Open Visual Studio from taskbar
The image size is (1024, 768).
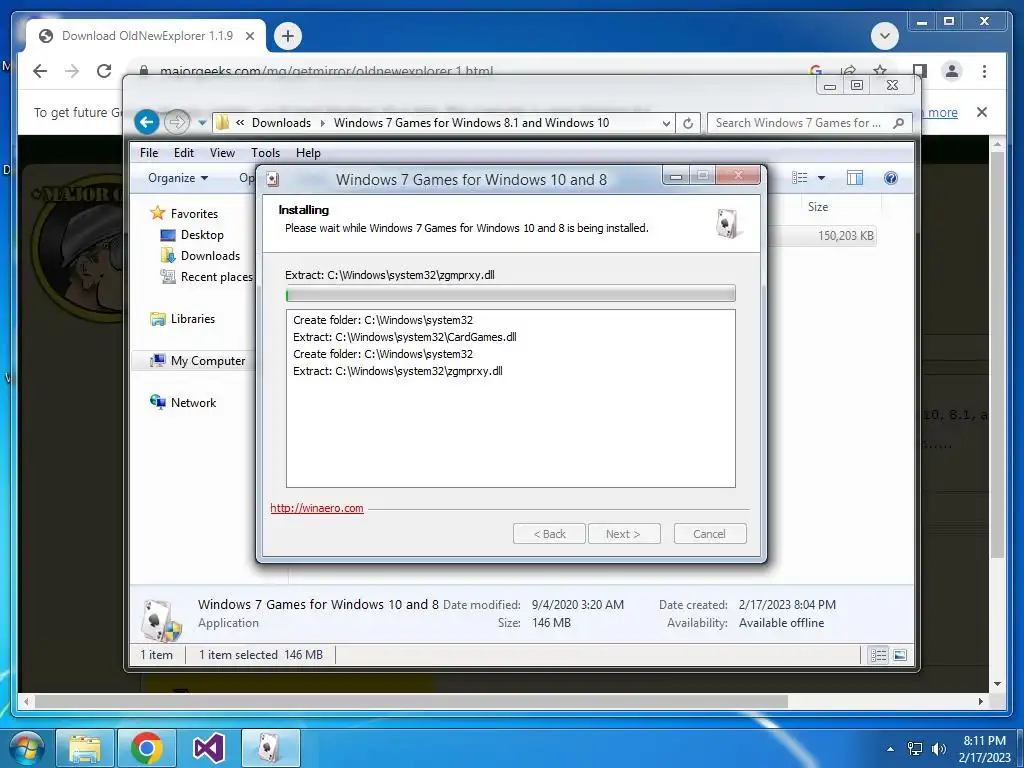pyautogui.click(x=208, y=748)
